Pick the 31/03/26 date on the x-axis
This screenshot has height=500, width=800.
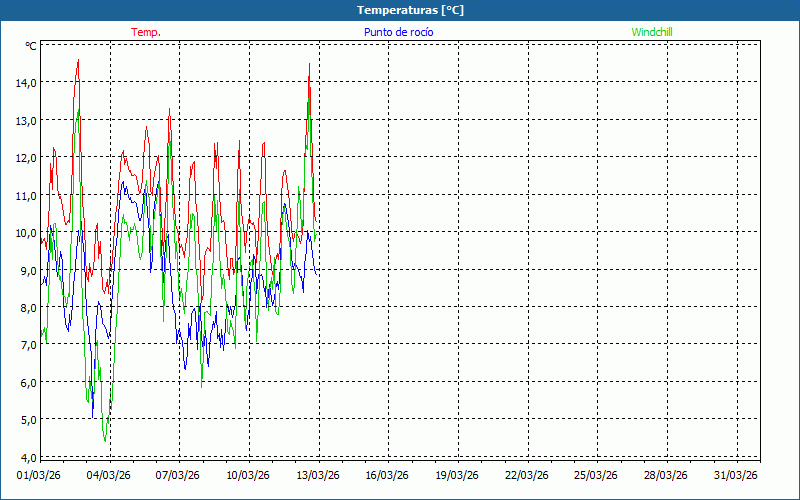[x=735, y=475]
